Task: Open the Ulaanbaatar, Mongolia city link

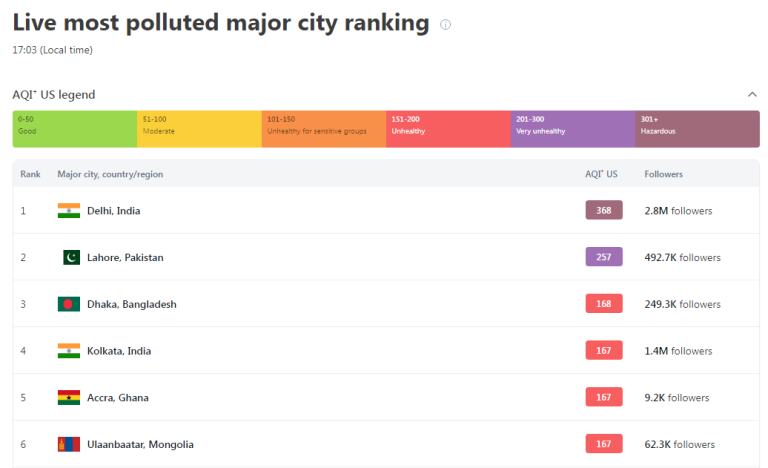Action: coord(141,444)
